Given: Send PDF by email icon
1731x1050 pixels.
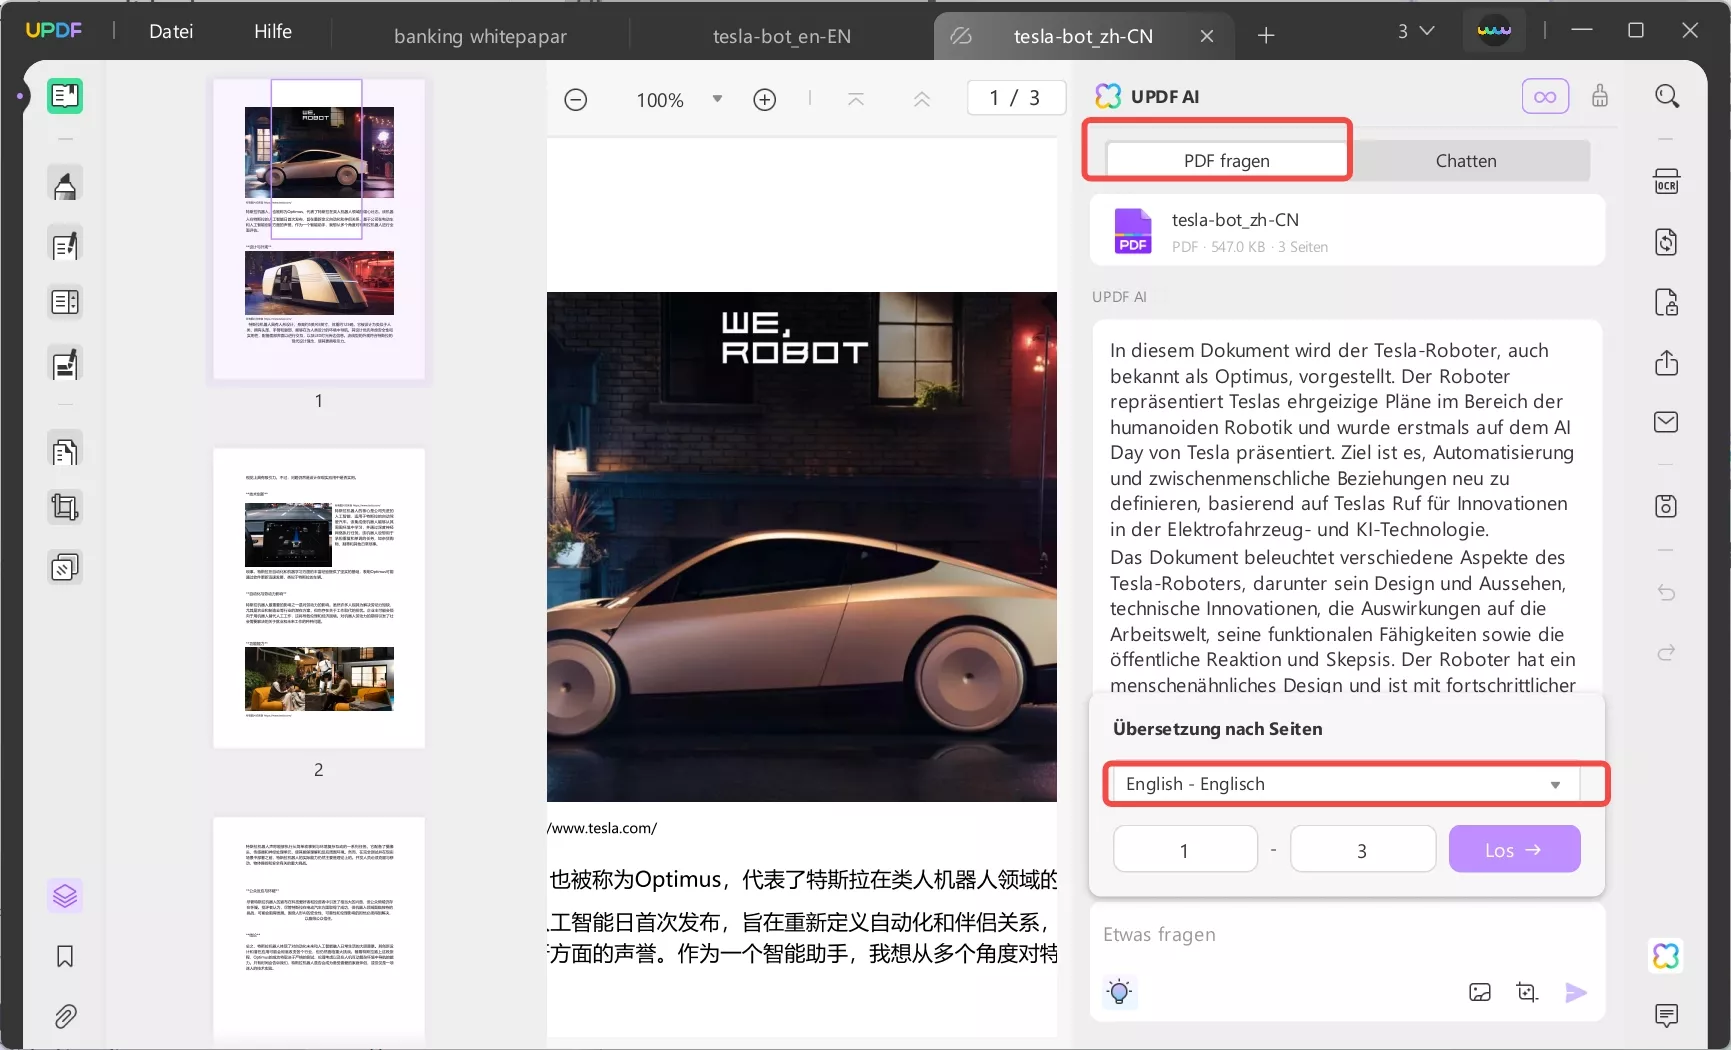Looking at the screenshot, I should [1666, 422].
